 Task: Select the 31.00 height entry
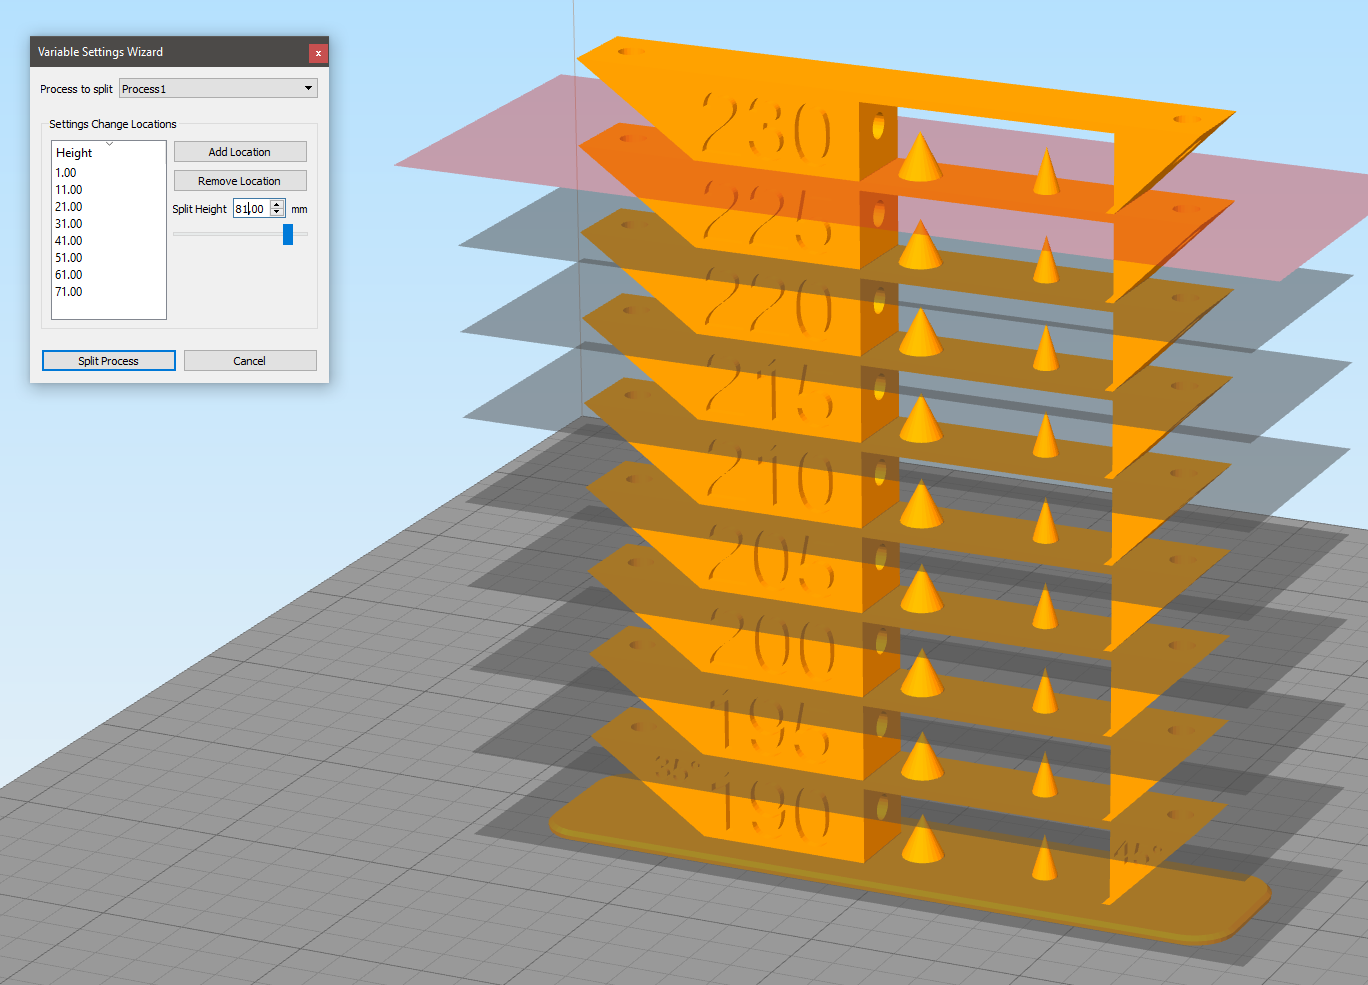(x=69, y=224)
